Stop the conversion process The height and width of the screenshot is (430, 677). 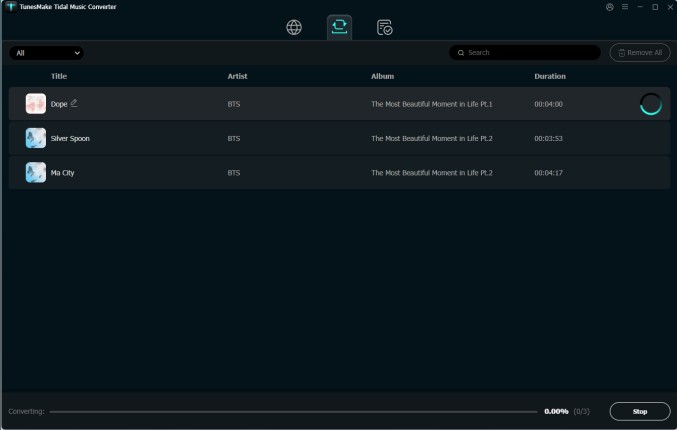click(x=640, y=411)
